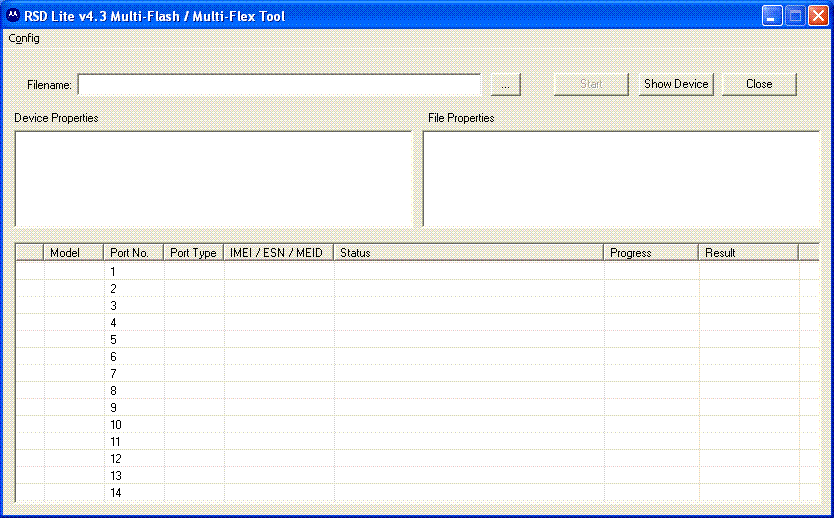Sort by the Port Type column header

(x=194, y=253)
